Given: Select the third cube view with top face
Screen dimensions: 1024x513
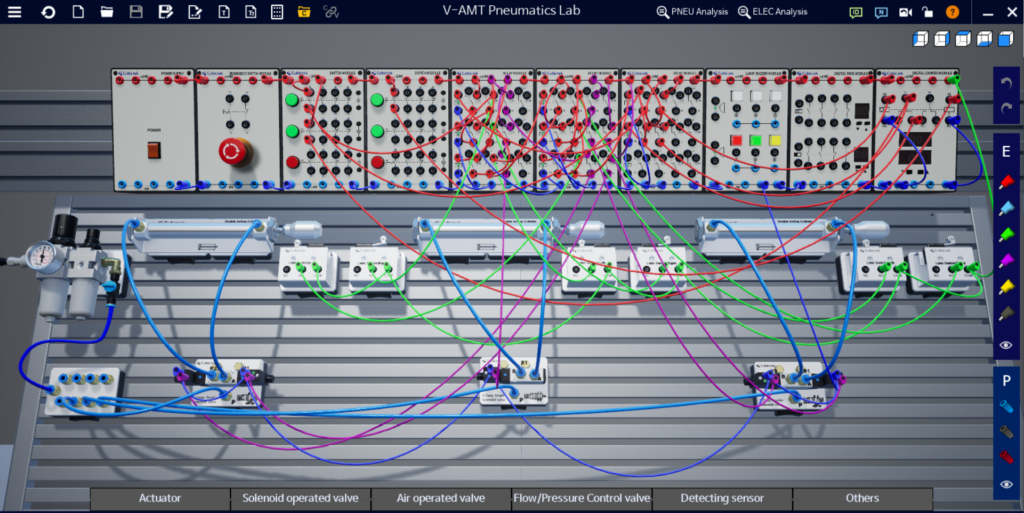Looking at the screenshot, I should tap(963, 39).
